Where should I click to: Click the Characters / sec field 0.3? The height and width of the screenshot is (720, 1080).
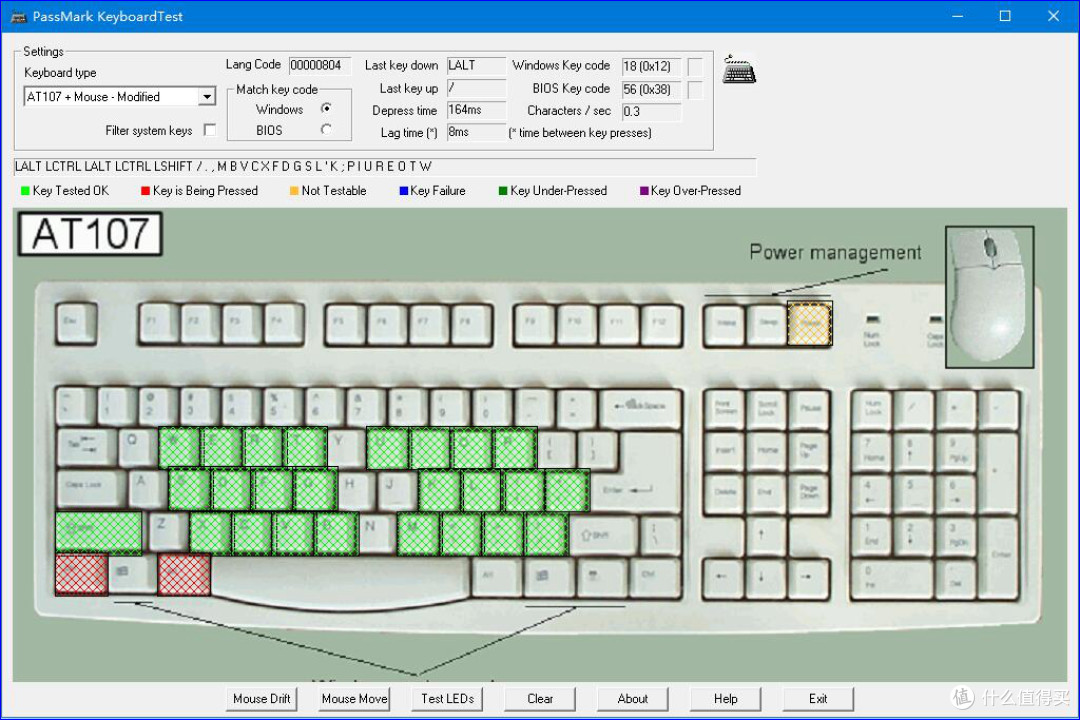[x=651, y=112]
